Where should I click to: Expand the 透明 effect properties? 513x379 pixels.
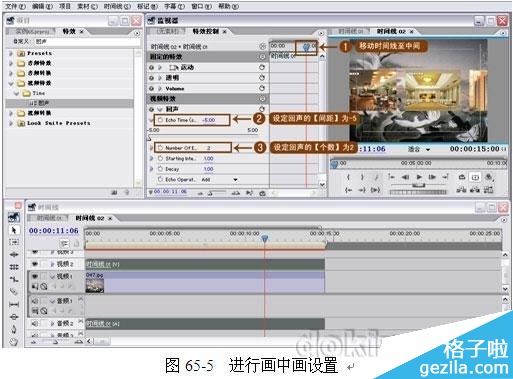[x=160, y=78]
